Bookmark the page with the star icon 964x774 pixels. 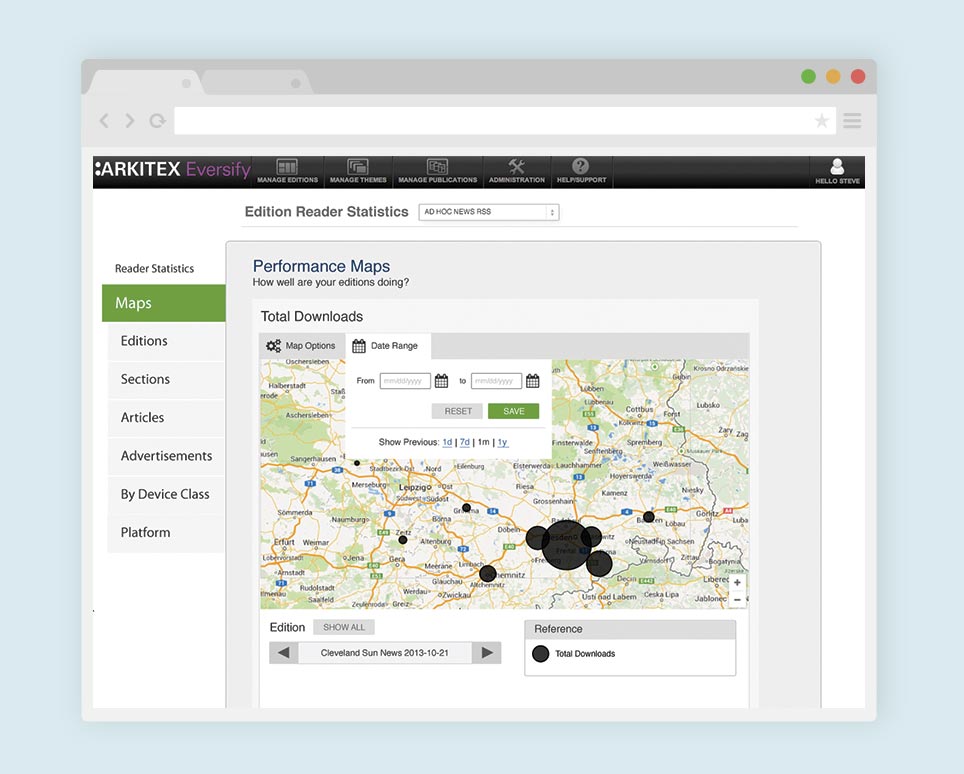pyautogui.click(x=821, y=120)
